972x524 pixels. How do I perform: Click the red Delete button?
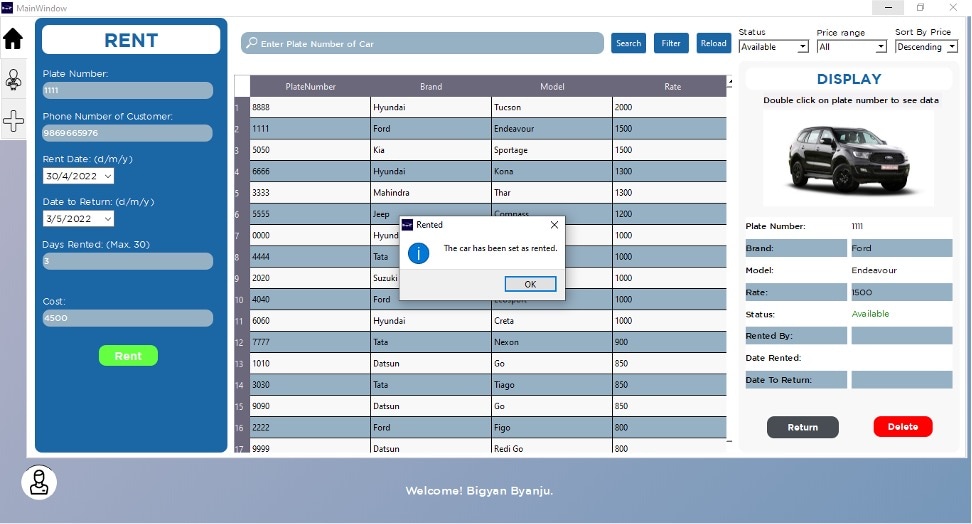902,427
